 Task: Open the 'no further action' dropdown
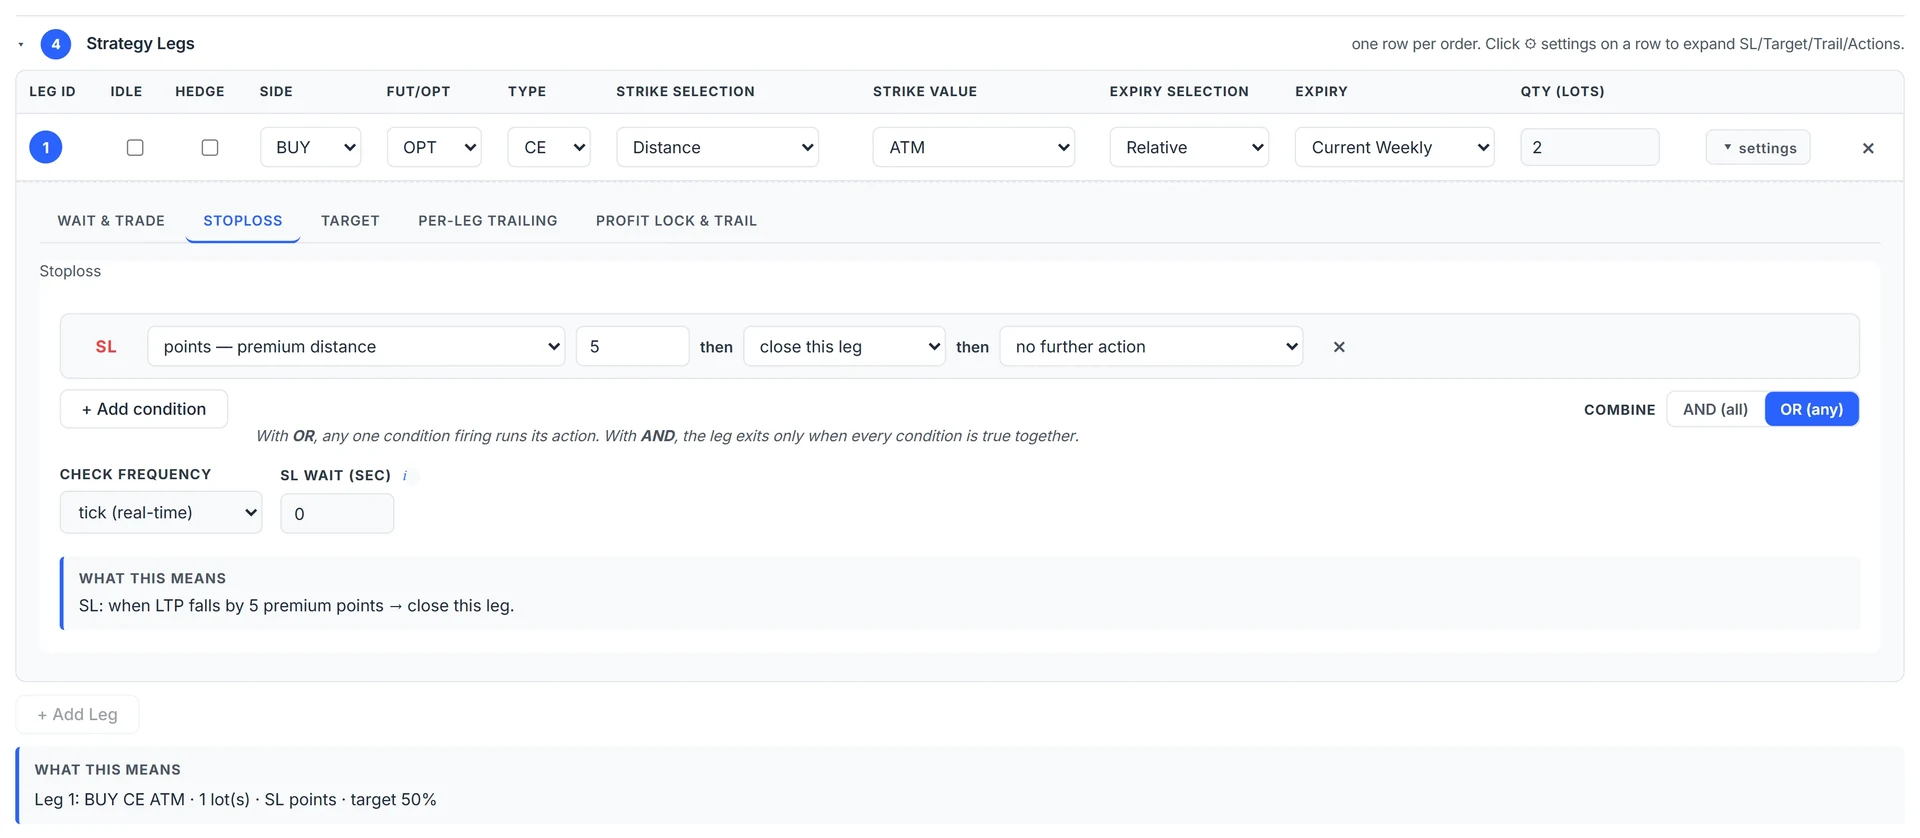click(1151, 346)
